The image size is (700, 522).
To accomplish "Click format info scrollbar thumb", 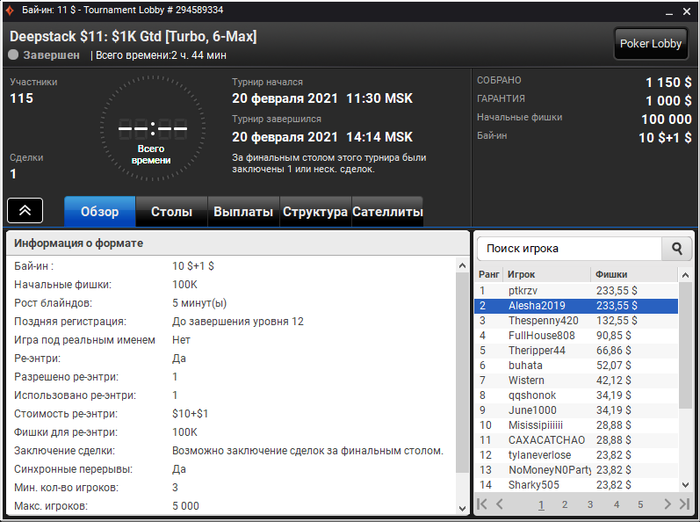I will pos(462,372).
